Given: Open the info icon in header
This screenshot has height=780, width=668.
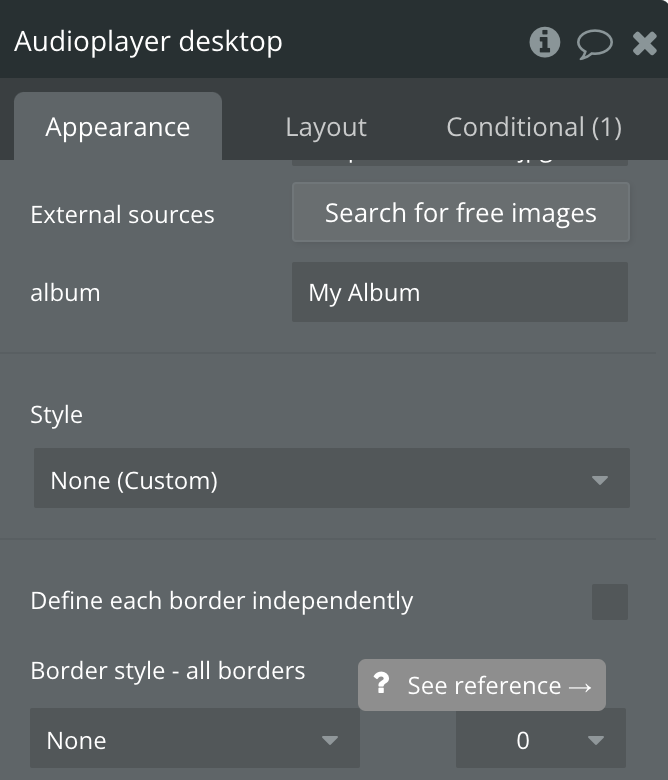Looking at the screenshot, I should click(x=545, y=42).
